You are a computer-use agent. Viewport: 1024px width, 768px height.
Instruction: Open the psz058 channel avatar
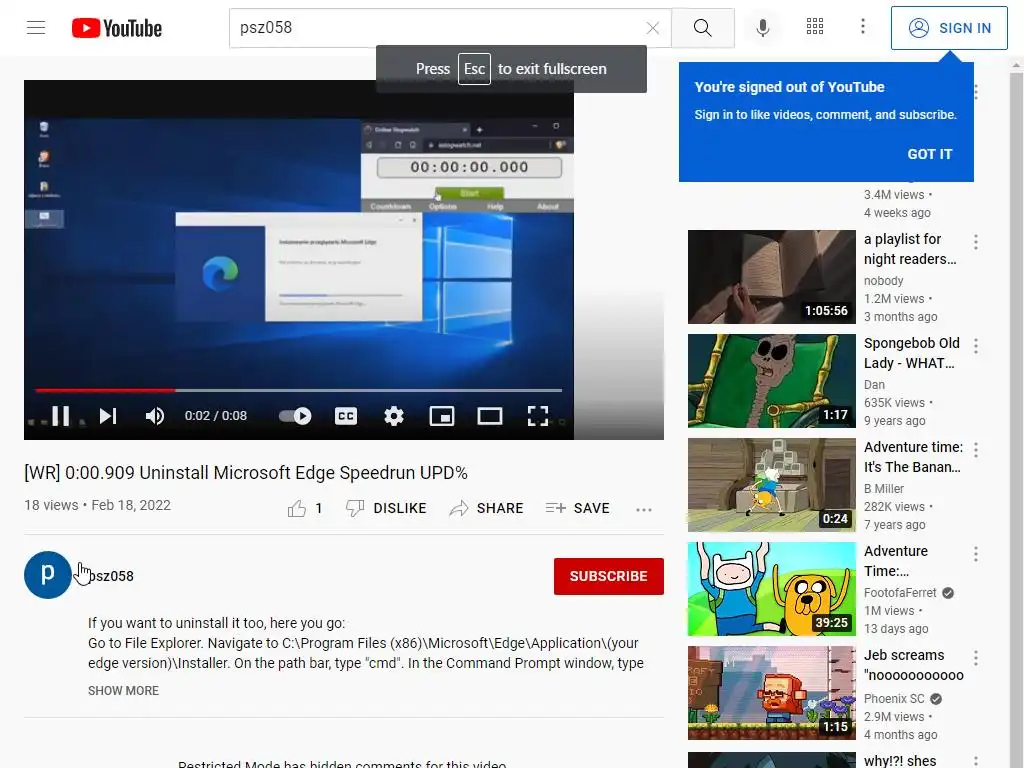(x=48, y=575)
